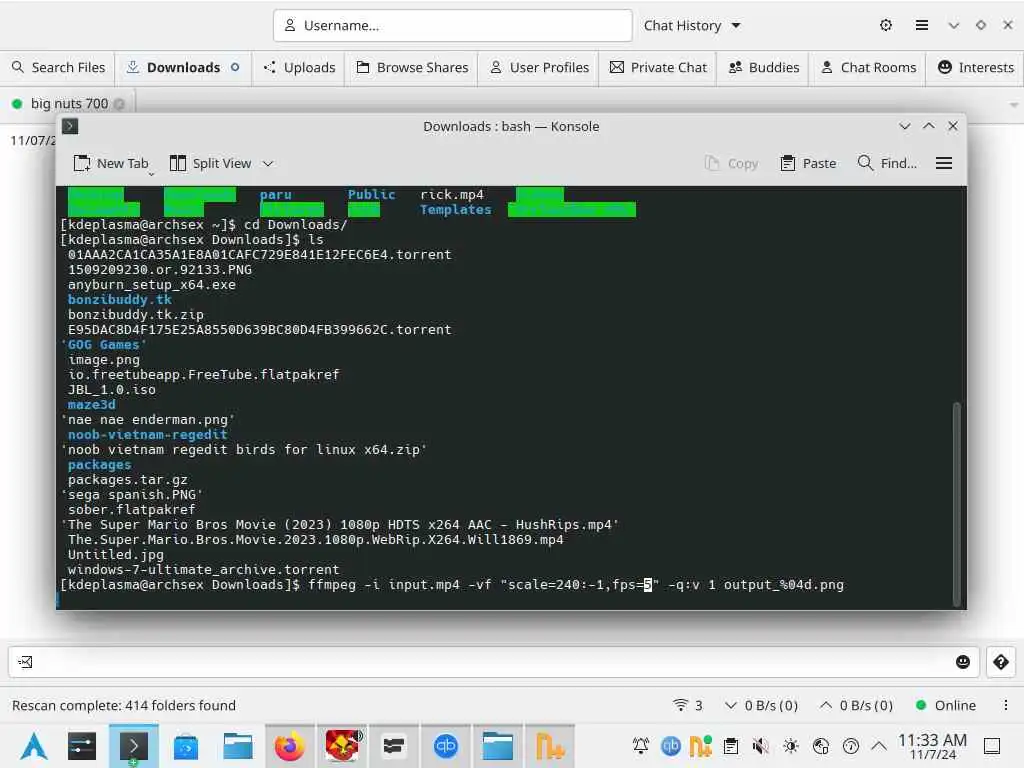Open a New Tab in Konsole
The width and height of the screenshot is (1024, 768).
(x=111, y=163)
